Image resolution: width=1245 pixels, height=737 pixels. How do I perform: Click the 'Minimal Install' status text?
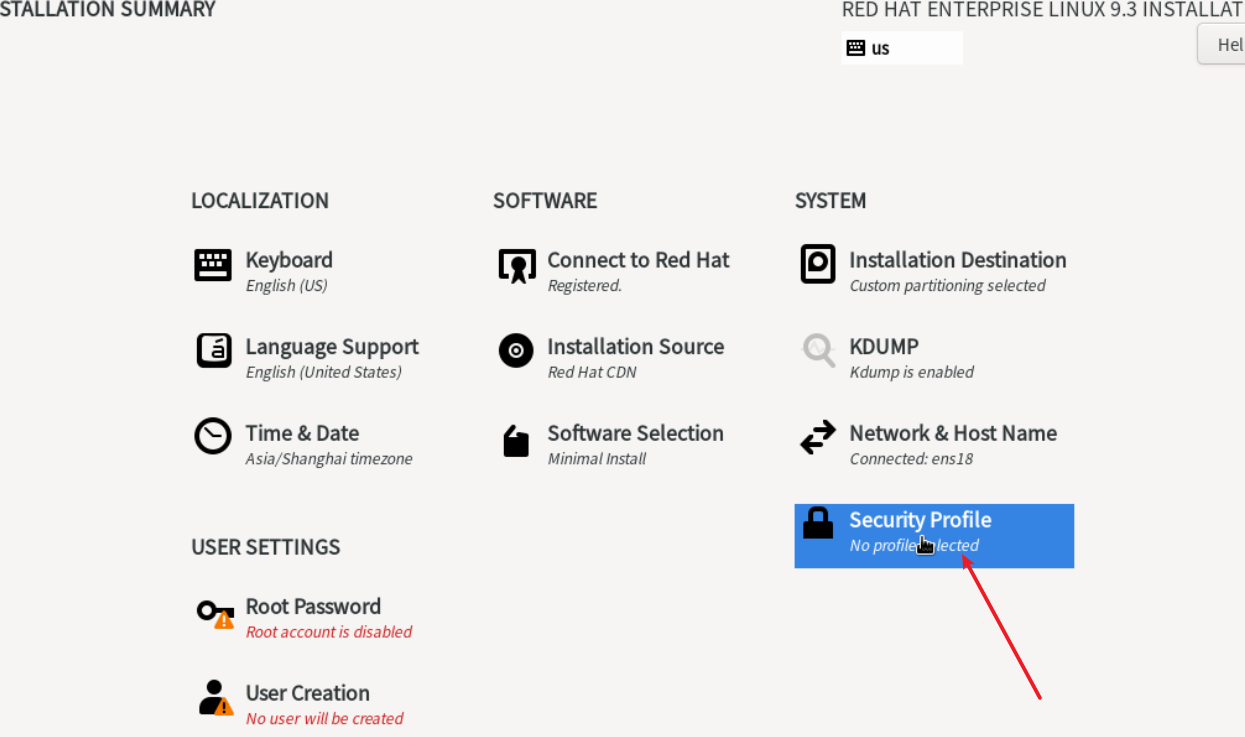(x=597, y=459)
